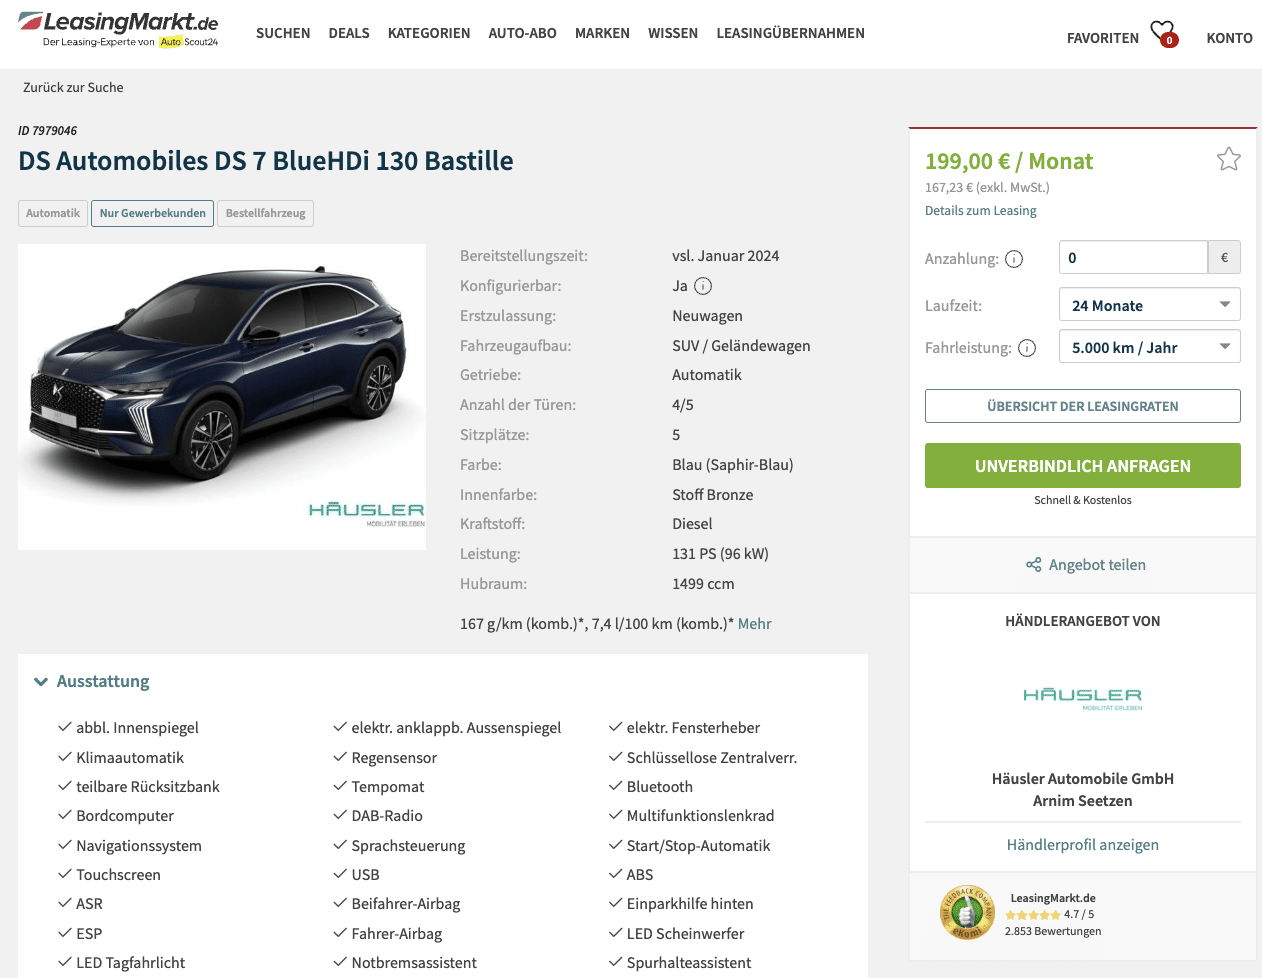The image size is (1262, 978).
Task: Toggle the Automatik filter tag
Action: [53, 213]
